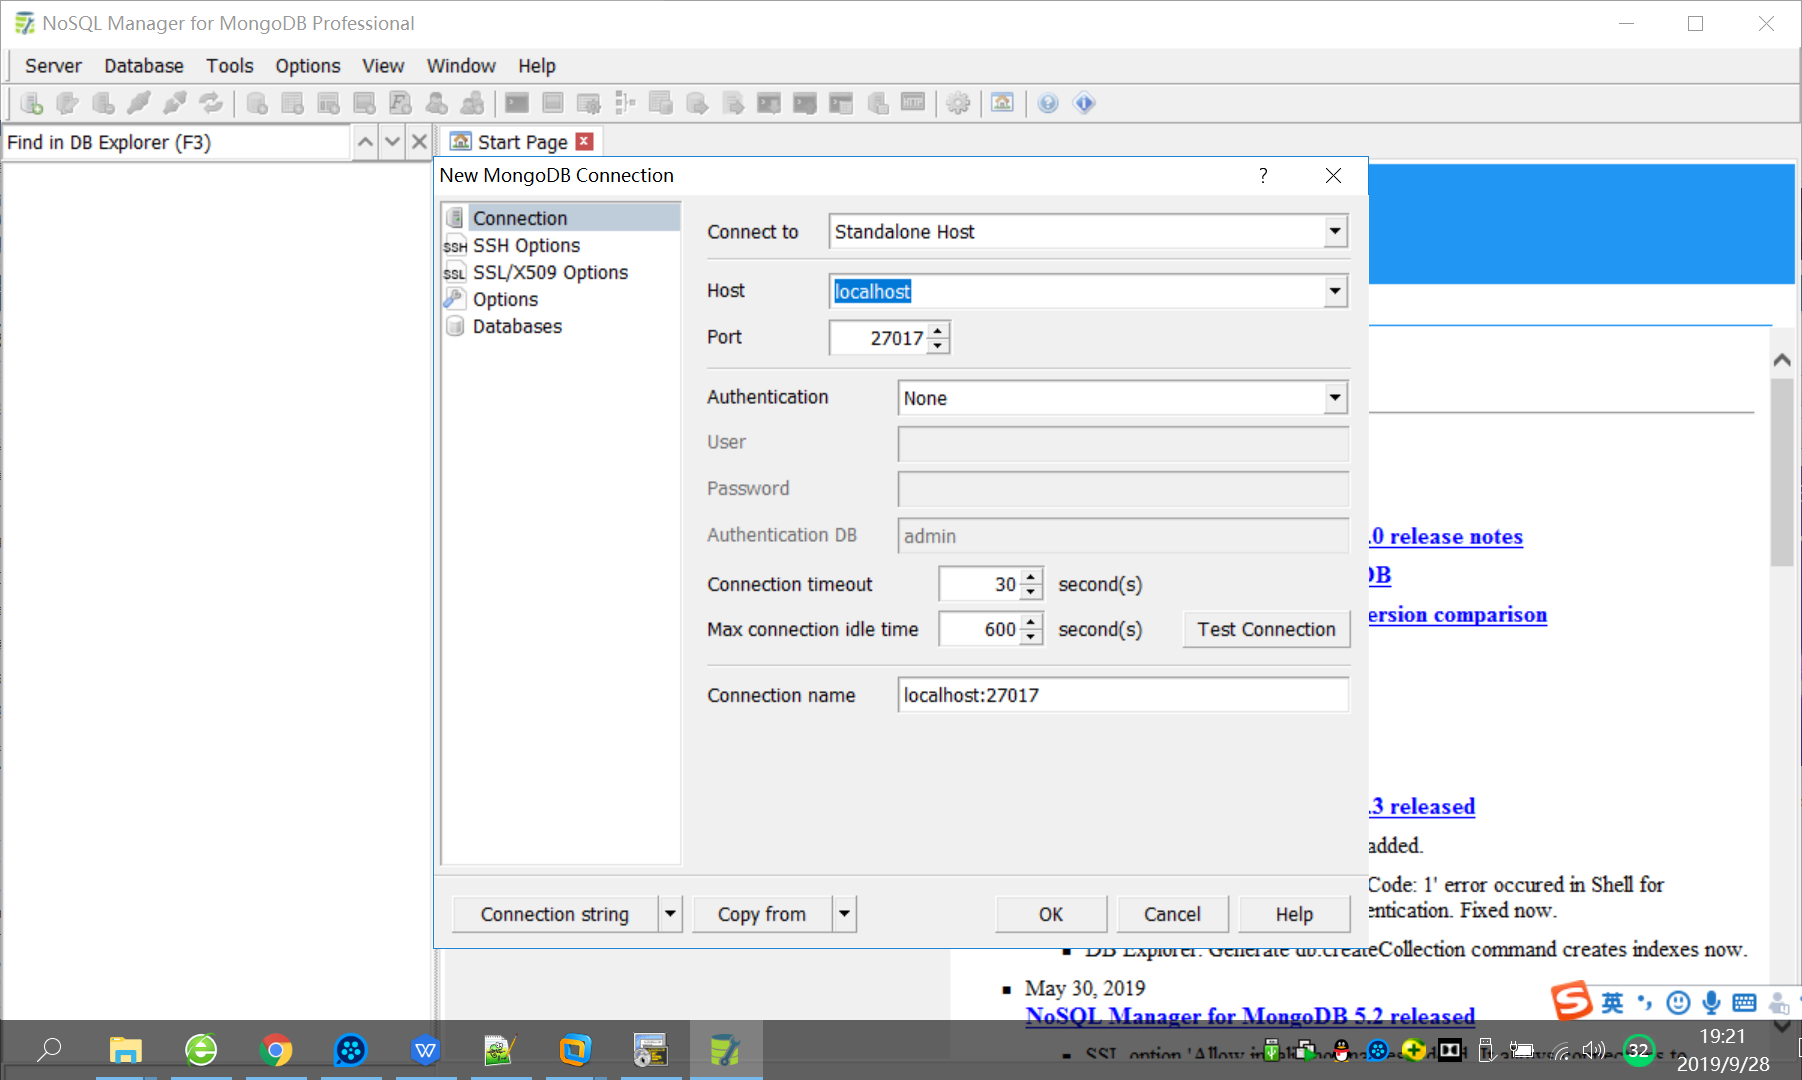Click the Find in DB Explorer box

coord(176,142)
